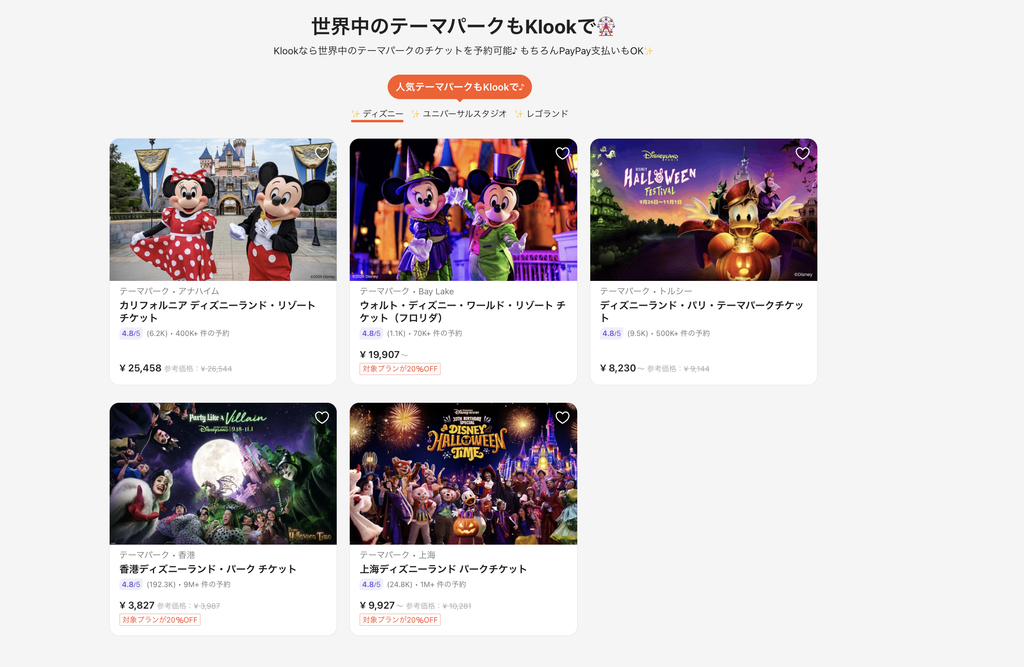Click 4.8/5 rating on California Disneyland card

click(131, 333)
